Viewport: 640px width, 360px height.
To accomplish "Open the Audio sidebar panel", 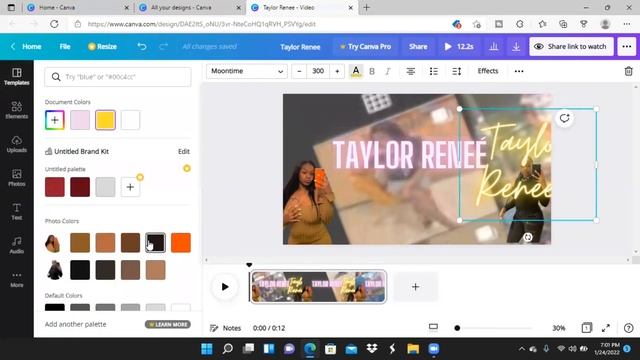I will tap(17, 245).
